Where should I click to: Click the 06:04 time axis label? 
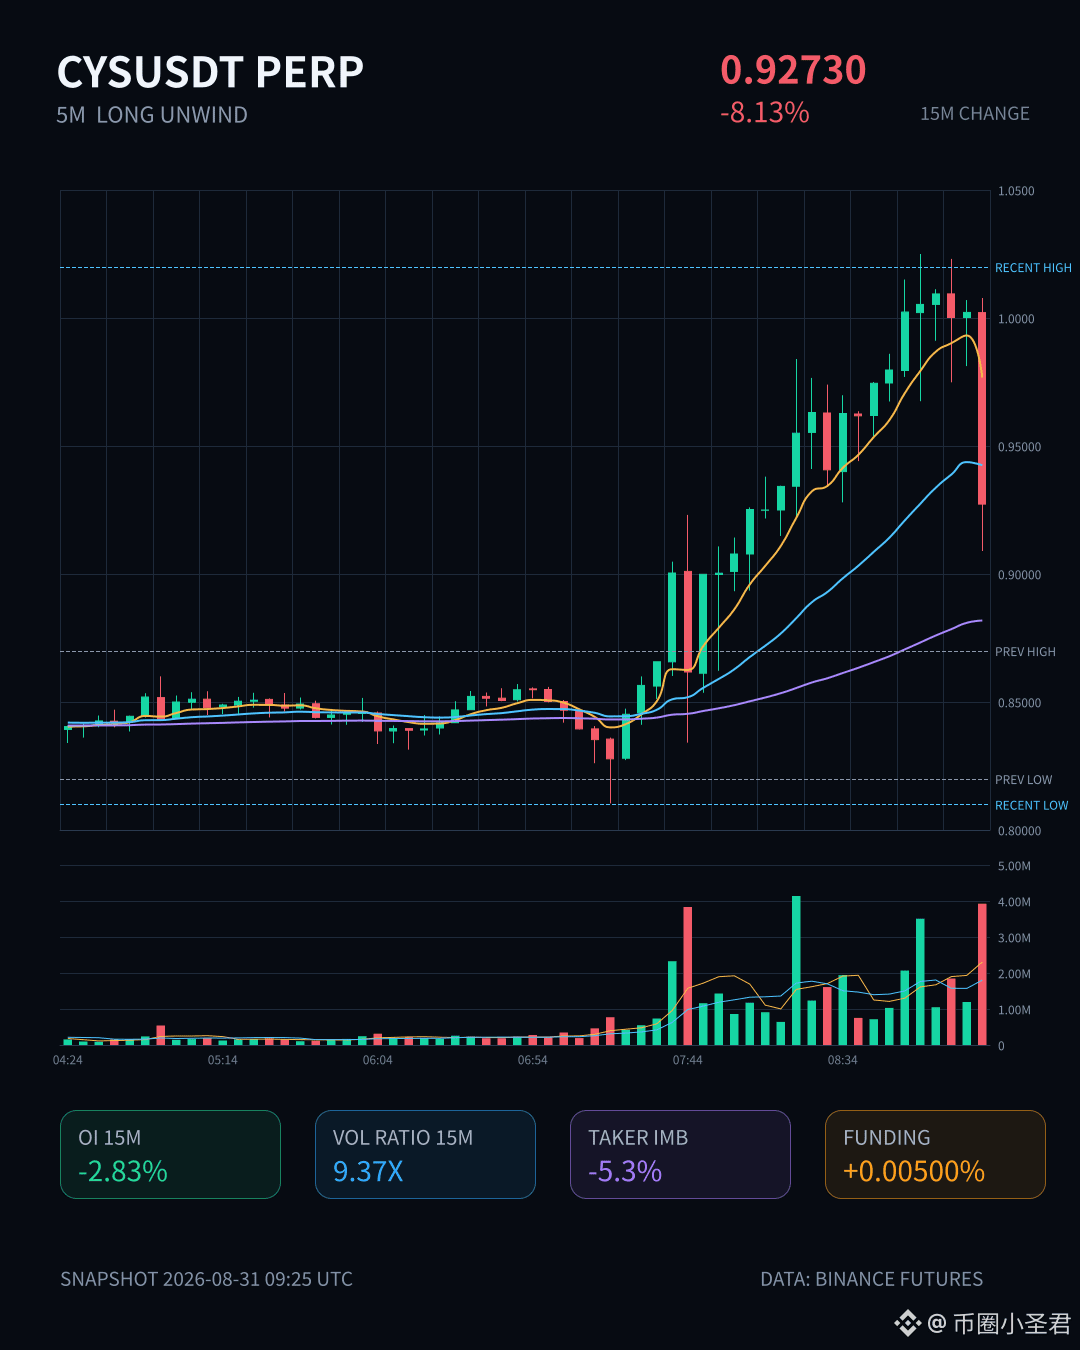pyautogui.click(x=378, y=1060)
